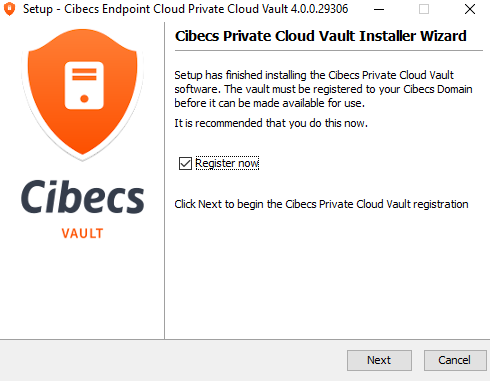Click the orange VAULT label under the logo
Viewport: 490px width, 381px height.
[82, 233]
